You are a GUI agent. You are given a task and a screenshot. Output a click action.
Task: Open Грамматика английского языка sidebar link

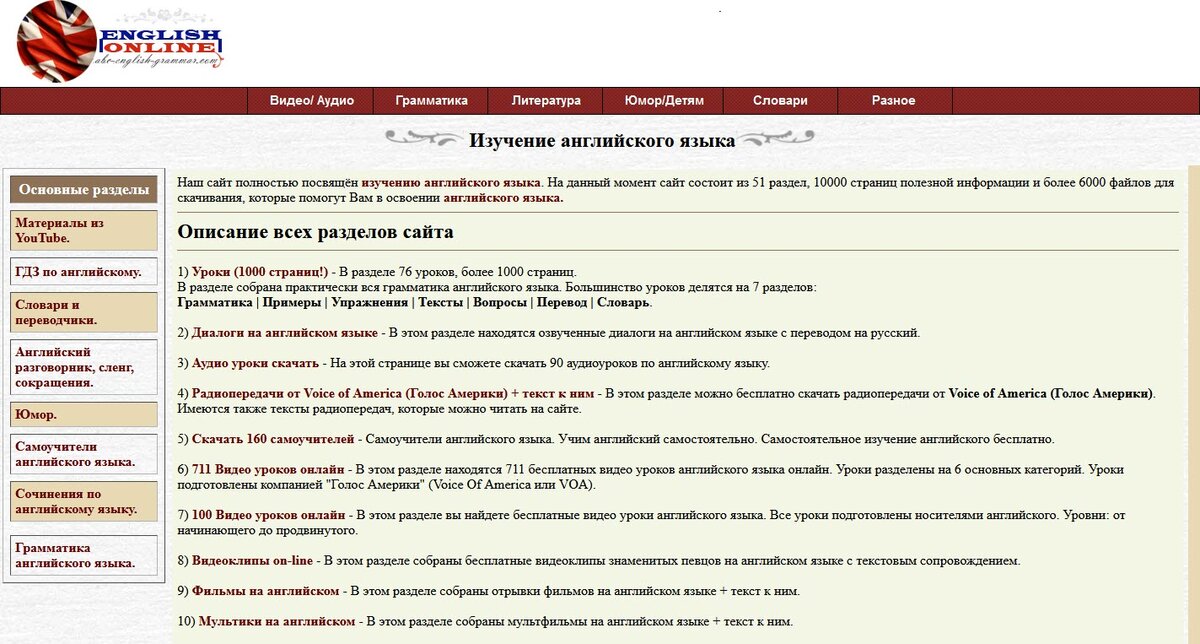point(84,556)
